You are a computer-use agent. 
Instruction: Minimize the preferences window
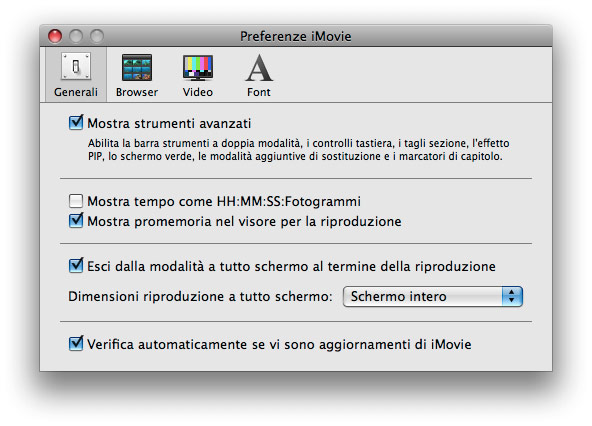[x=76, y=36]
